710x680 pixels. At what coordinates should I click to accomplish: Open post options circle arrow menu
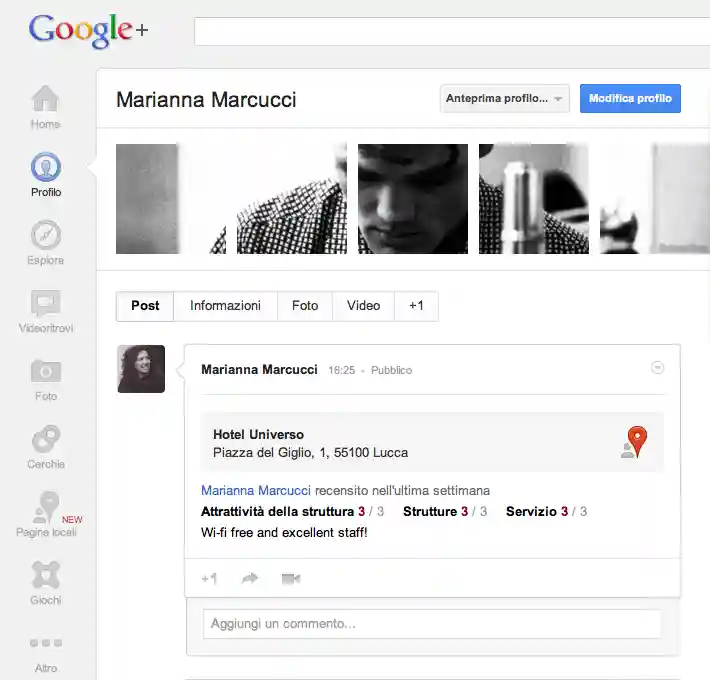tap(657, 368)
